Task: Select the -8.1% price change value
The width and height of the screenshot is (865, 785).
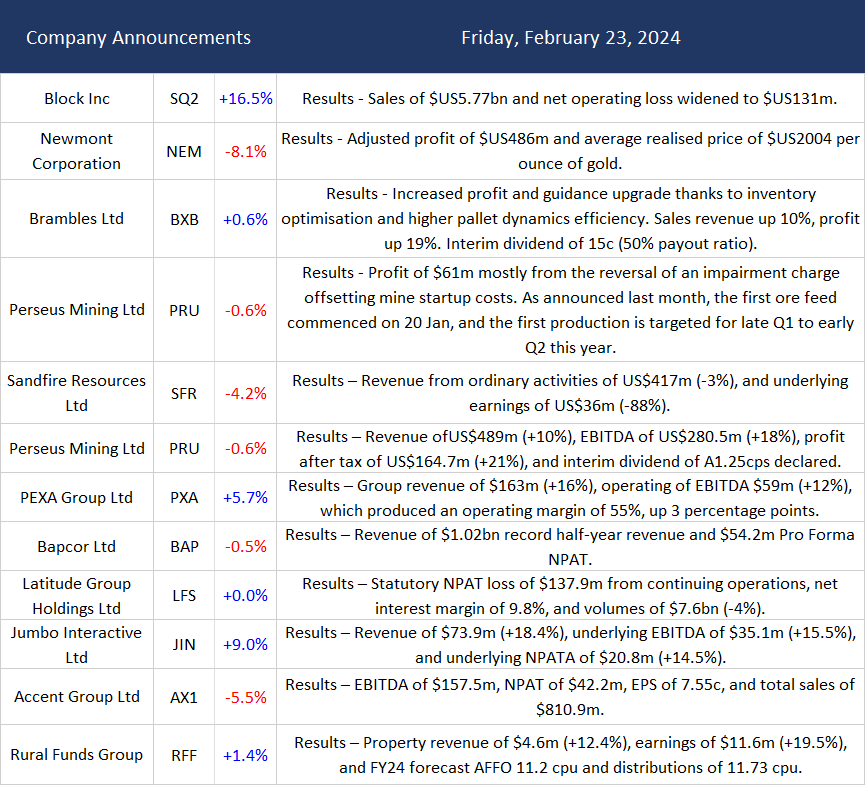Action: (x=246, y=152)
